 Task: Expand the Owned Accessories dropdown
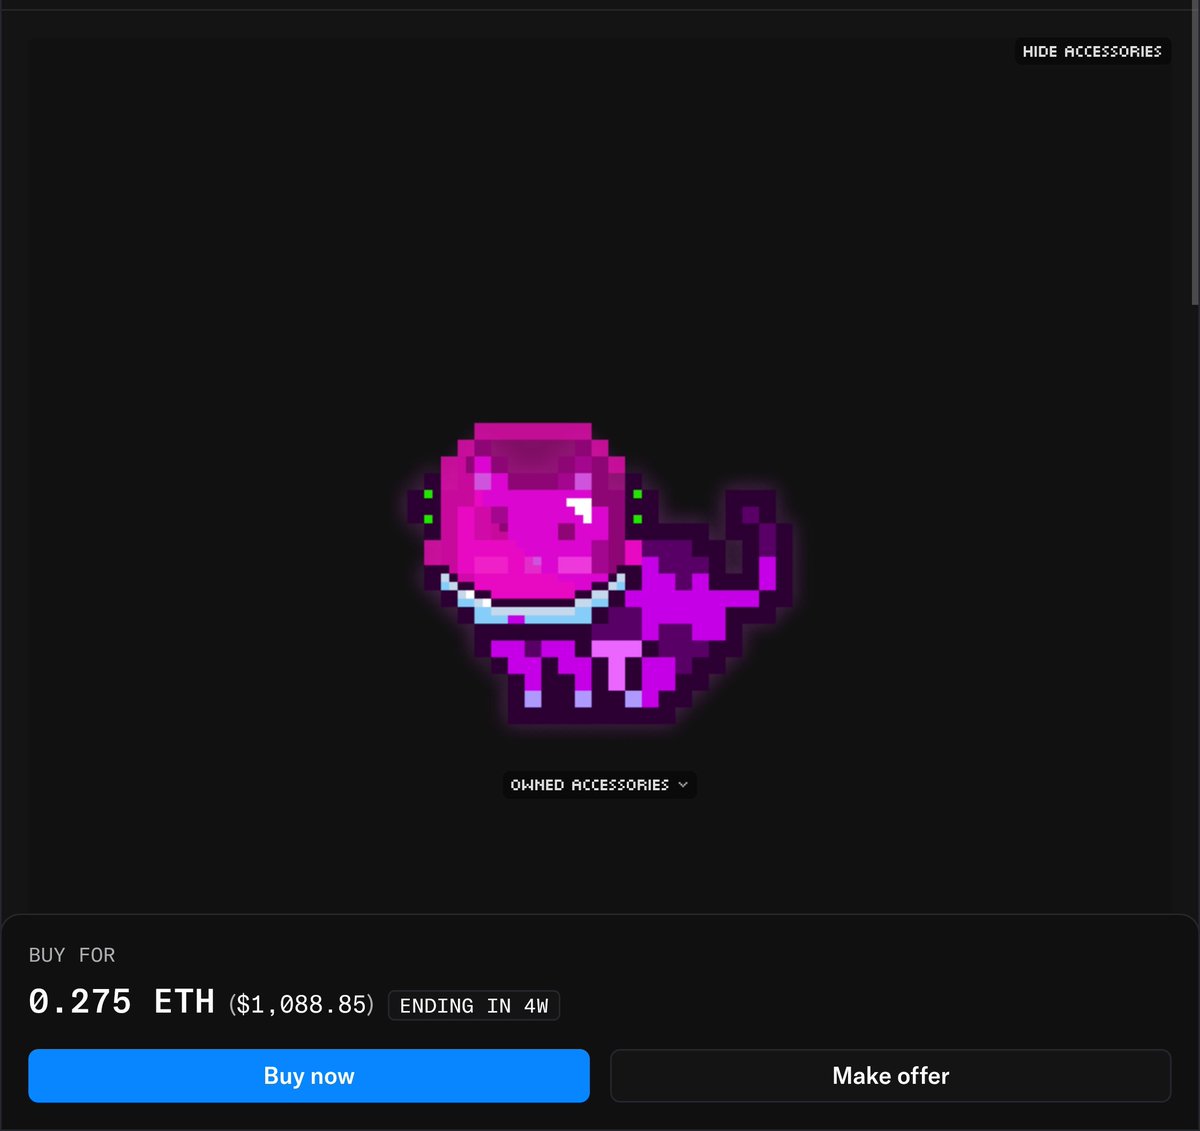tap(599, 785)
